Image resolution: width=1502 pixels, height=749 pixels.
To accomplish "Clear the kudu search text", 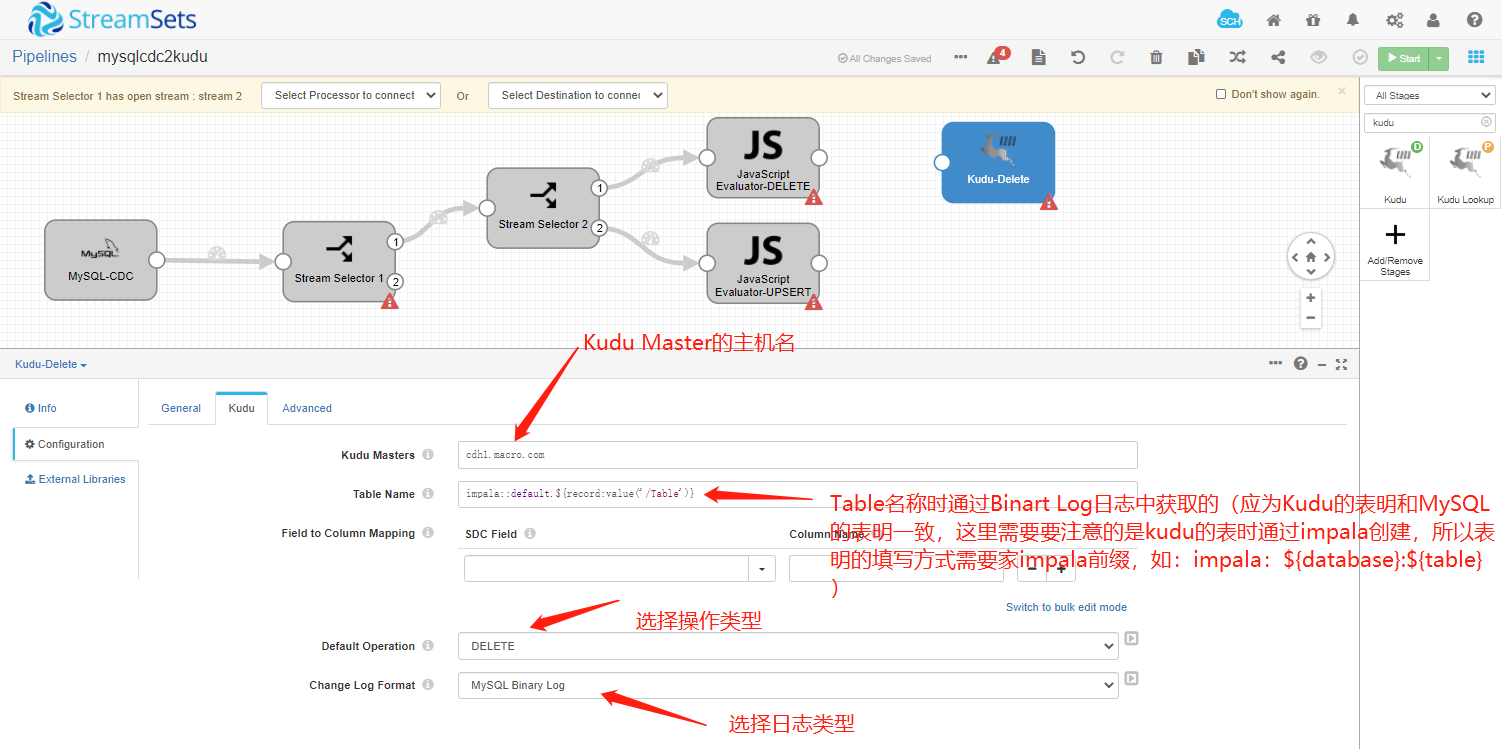I will tap(1486, 122).
